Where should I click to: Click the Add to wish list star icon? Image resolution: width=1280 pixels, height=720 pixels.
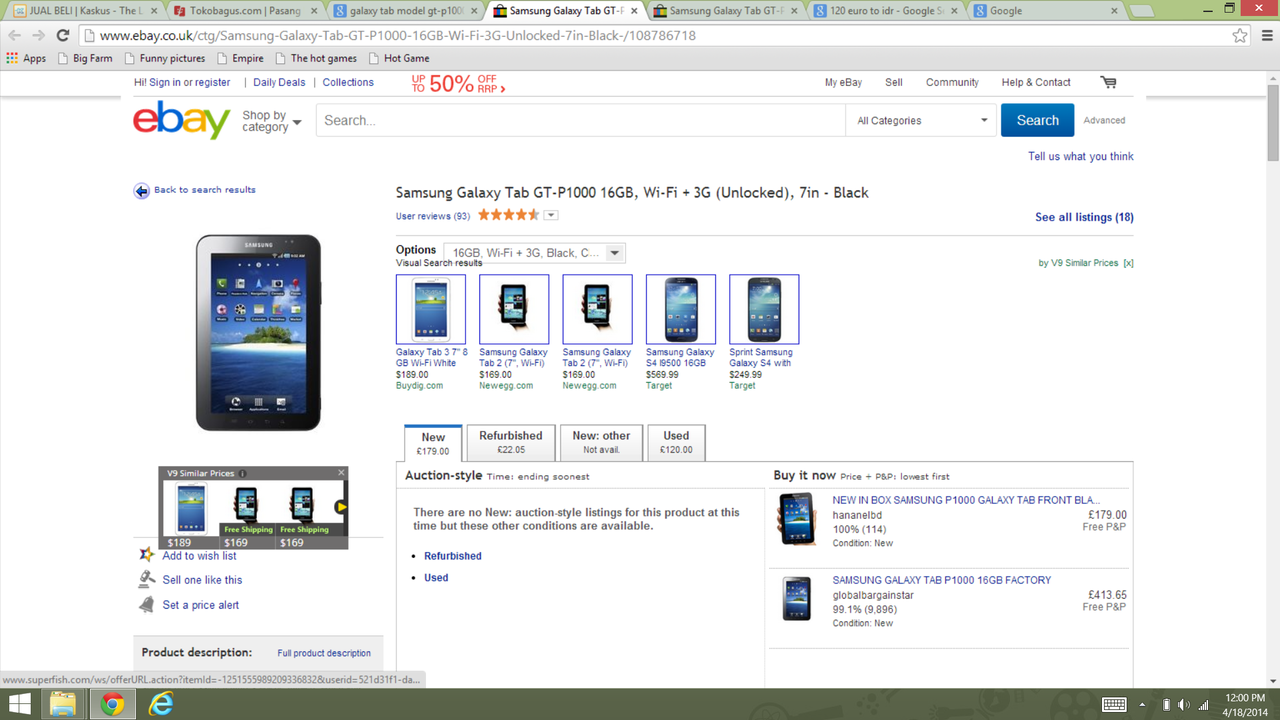(147, 554)
